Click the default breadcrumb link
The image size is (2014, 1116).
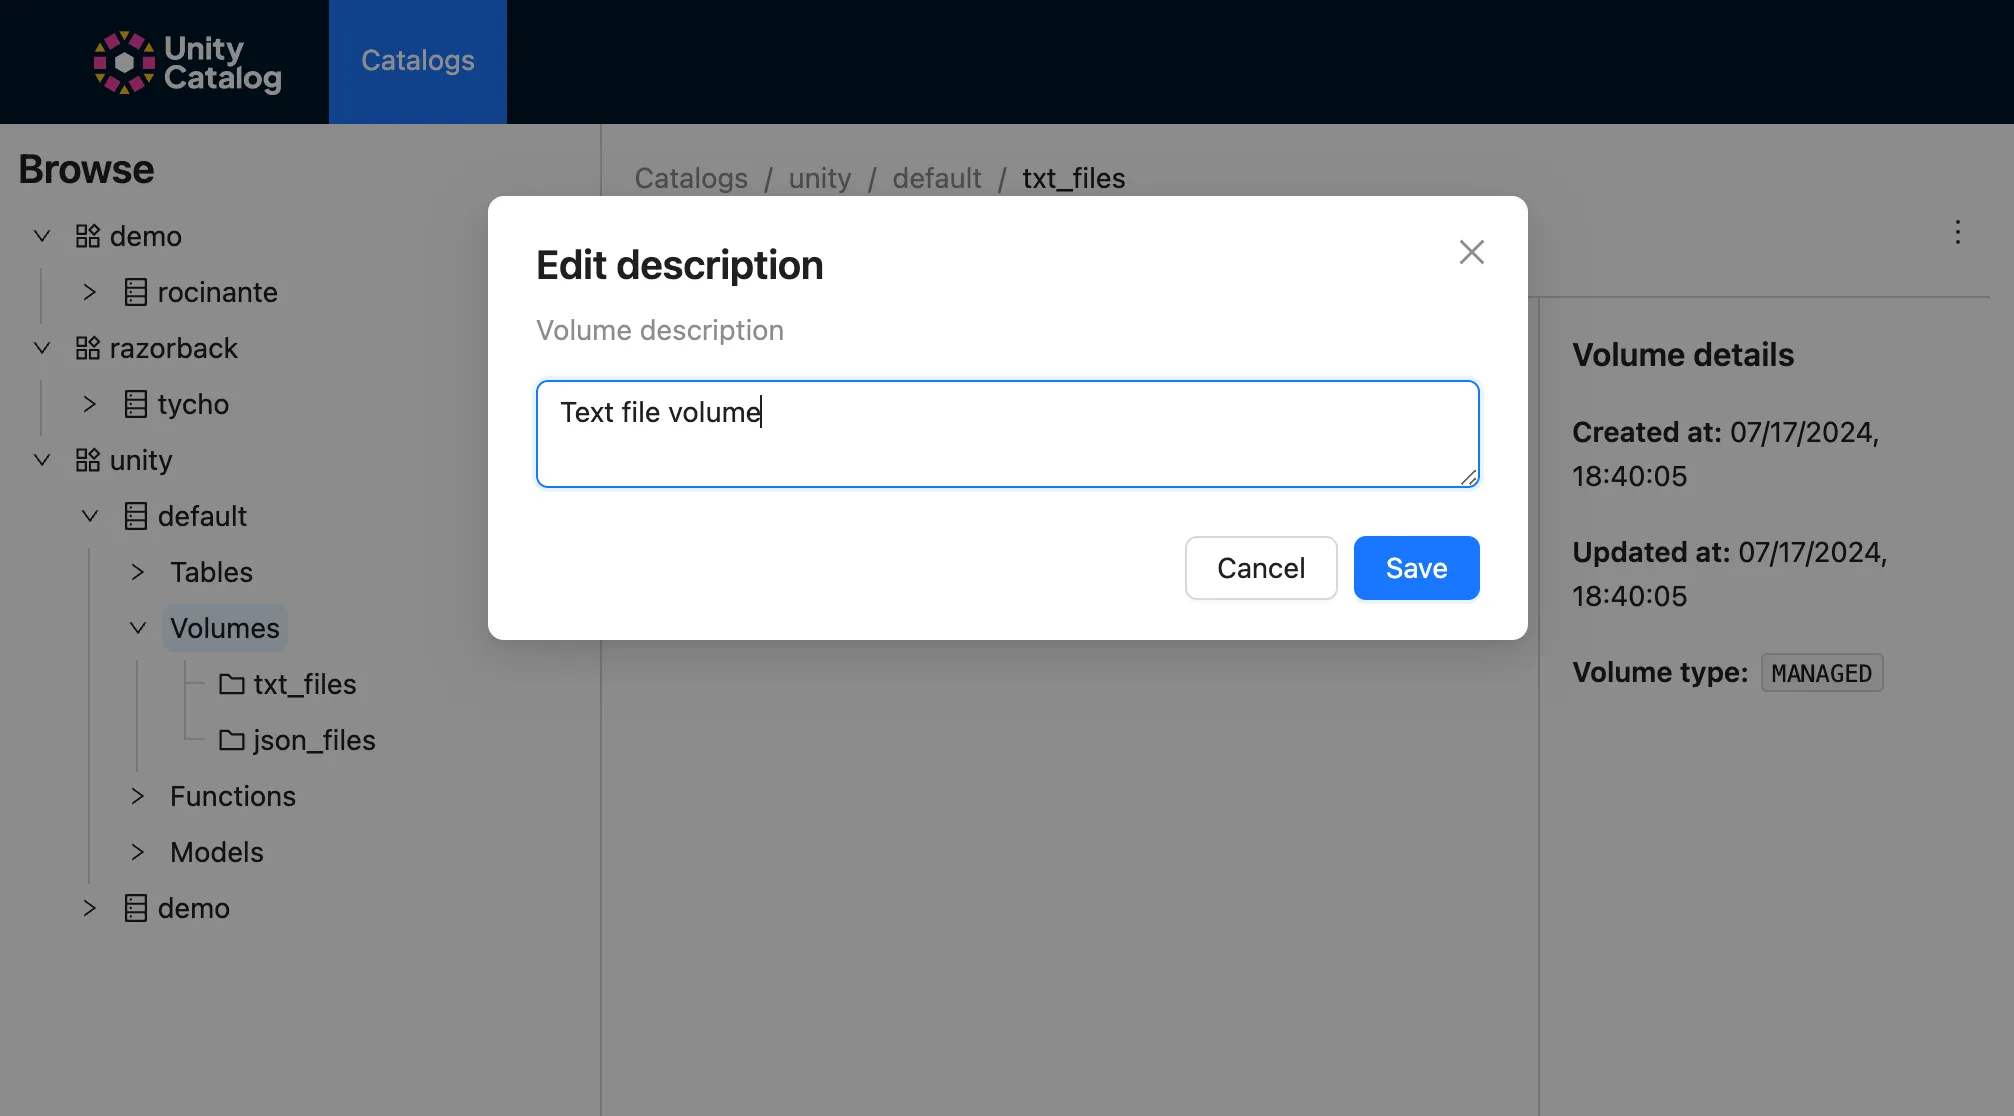click(936, 178)
